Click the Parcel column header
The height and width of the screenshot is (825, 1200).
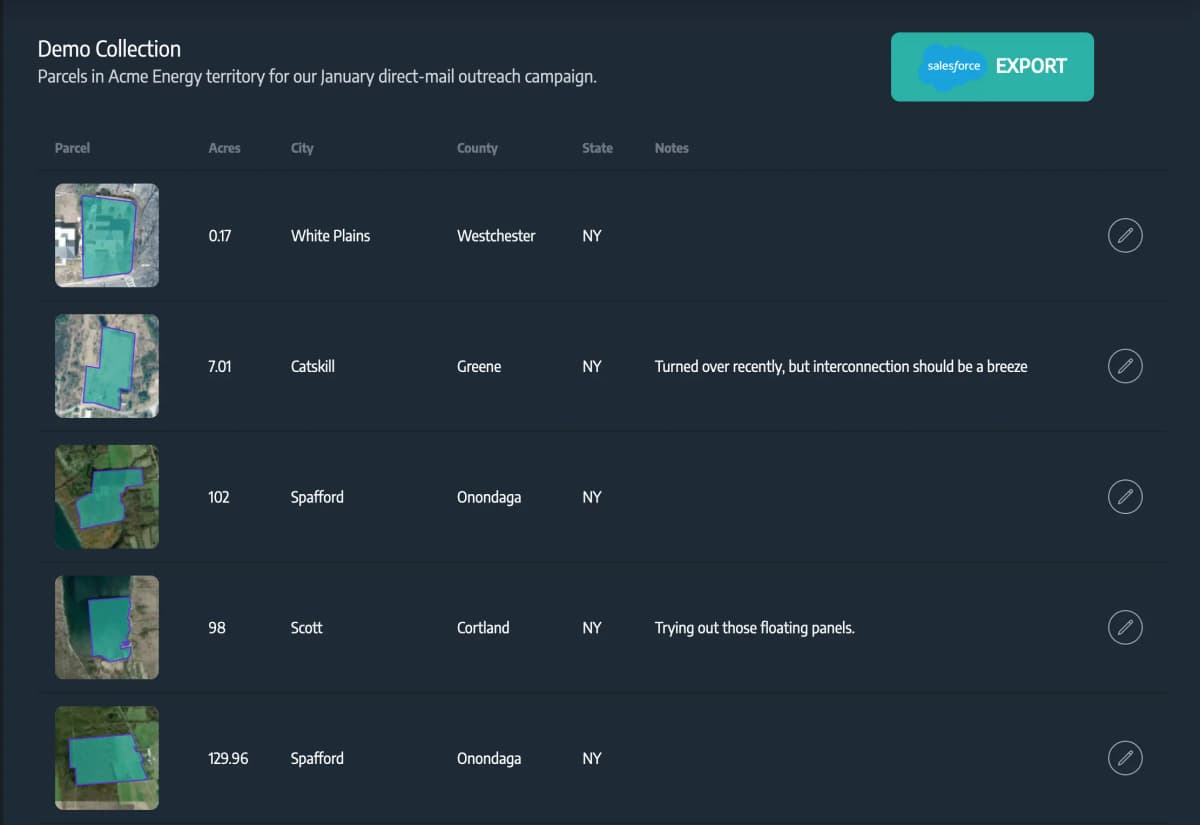click(x=72, y=148)
